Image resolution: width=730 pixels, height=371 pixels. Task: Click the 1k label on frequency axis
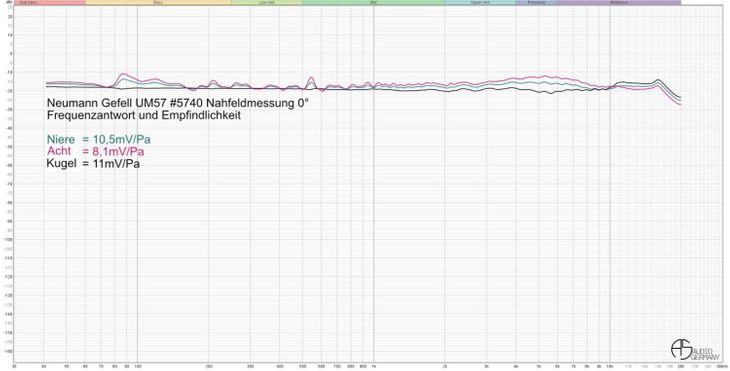pyautogui.click(x=373, y=365)
